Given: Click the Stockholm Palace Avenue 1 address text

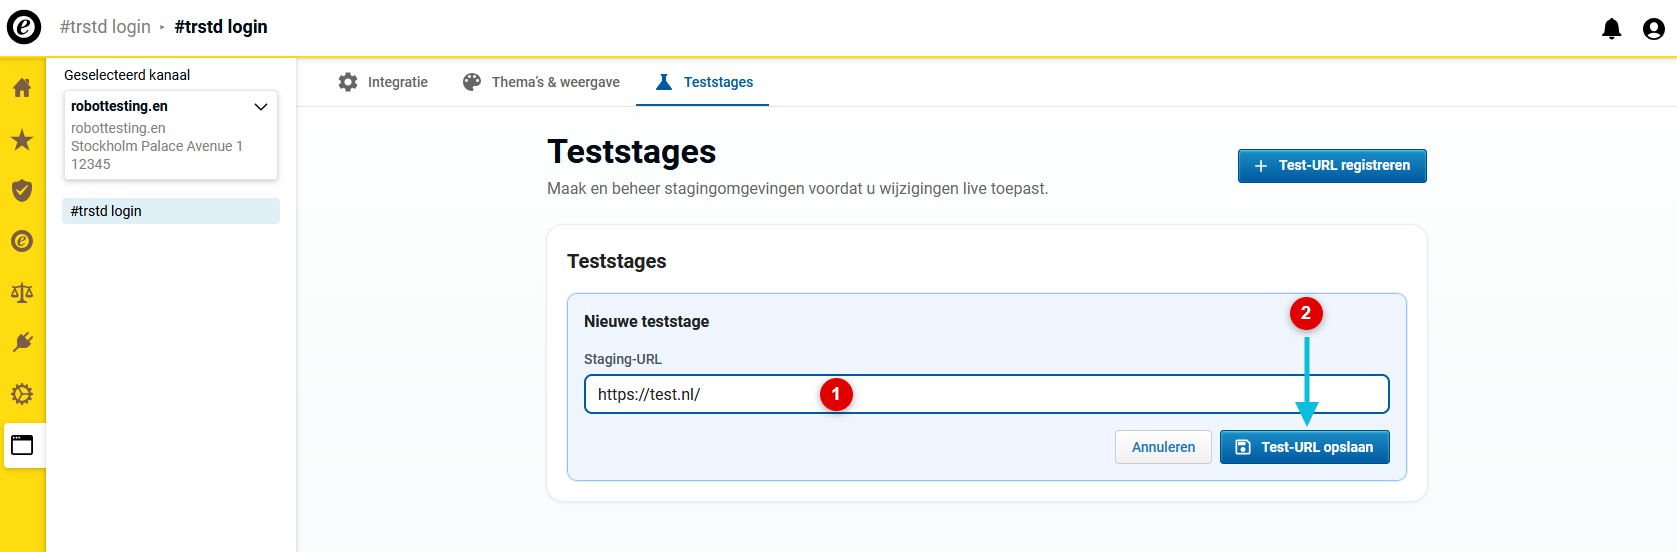Looking at the screenshot, I should coord(157,146).
